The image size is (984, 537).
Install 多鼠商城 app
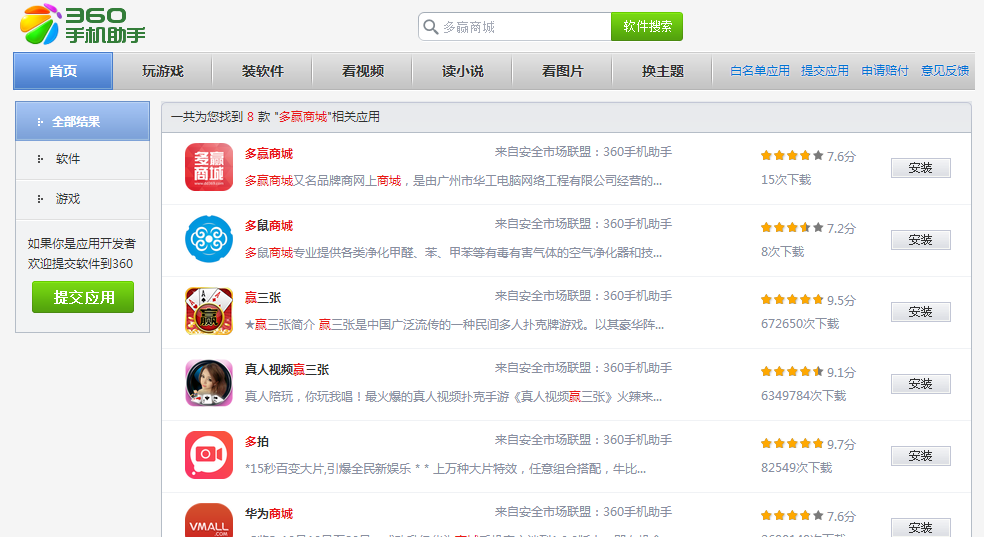pos(921,240)
